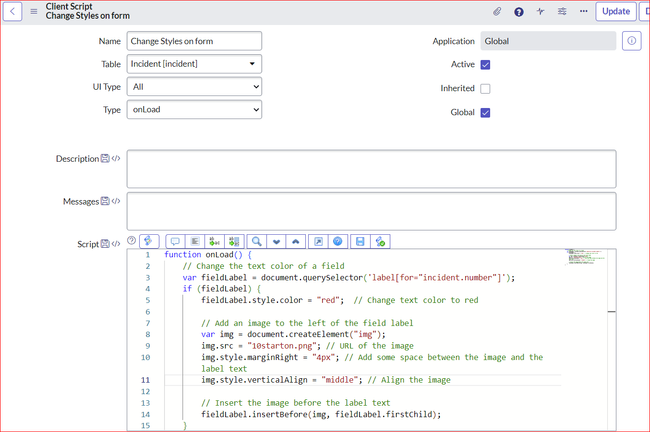Open the activity stream icon
The image size is (650, 432).
540,11
